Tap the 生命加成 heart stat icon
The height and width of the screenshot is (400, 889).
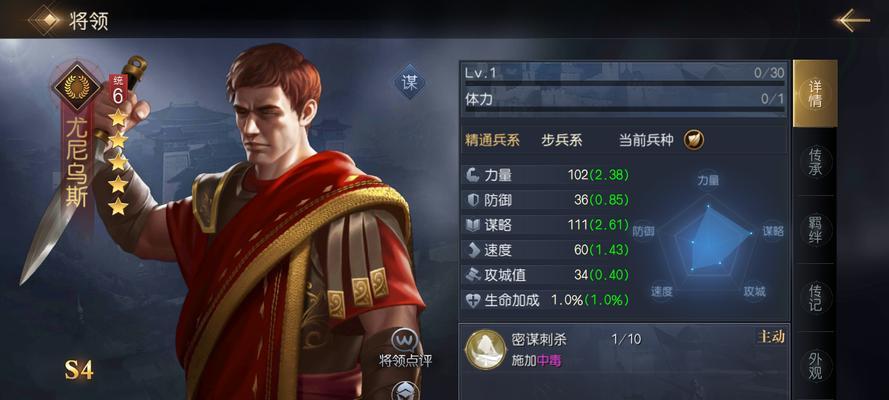[473, 300]
